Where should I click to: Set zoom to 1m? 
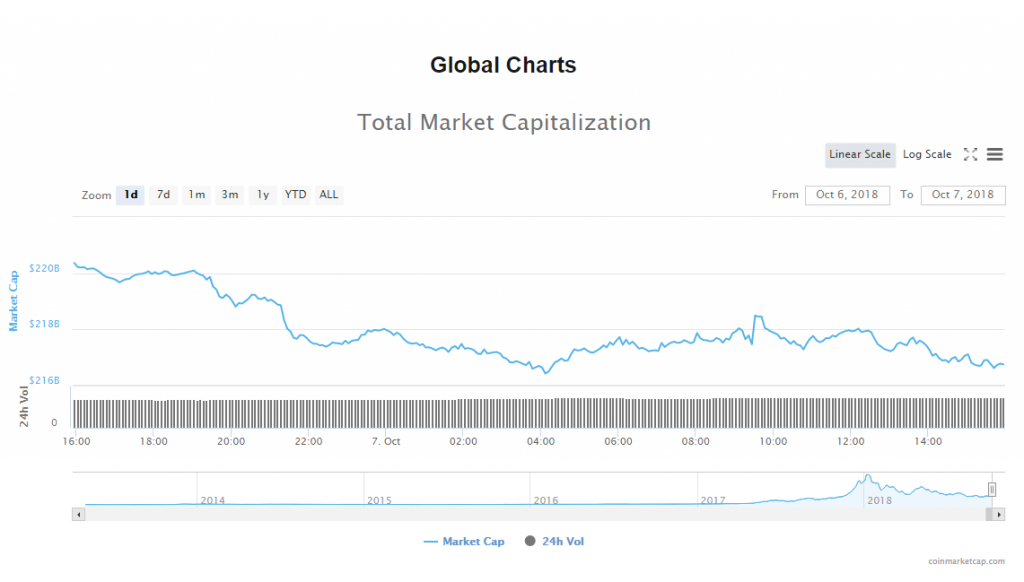[x=196, y=195]
